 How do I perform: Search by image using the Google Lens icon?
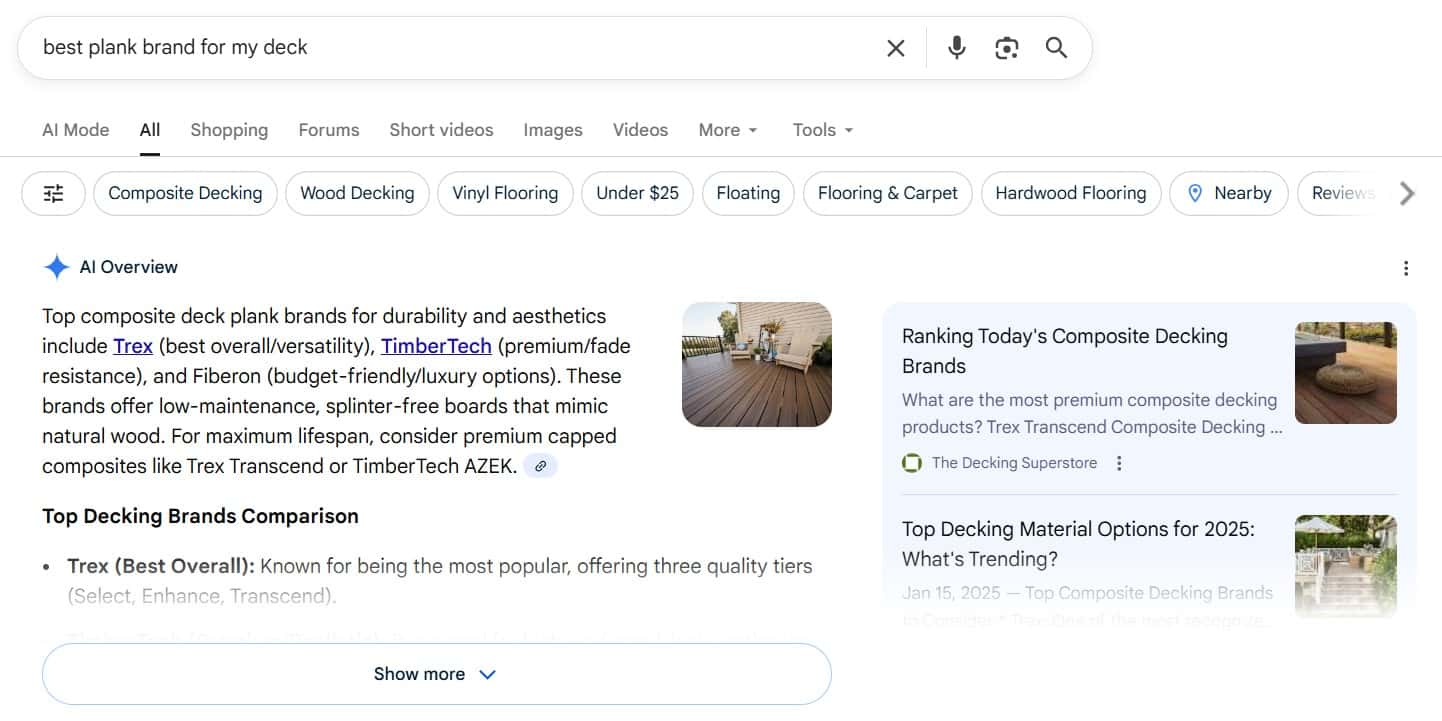(1006, 47)
